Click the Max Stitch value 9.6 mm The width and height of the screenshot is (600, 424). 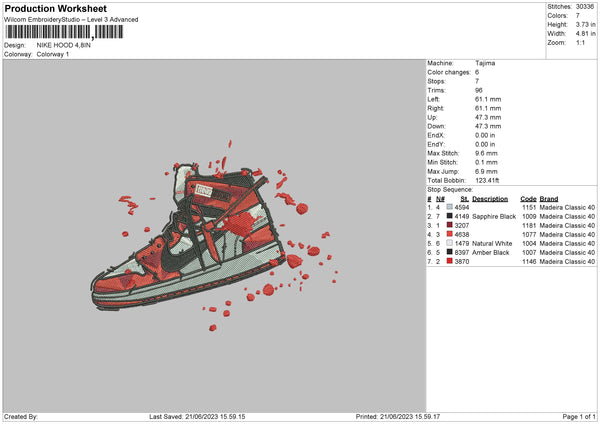tap(486, 153)
